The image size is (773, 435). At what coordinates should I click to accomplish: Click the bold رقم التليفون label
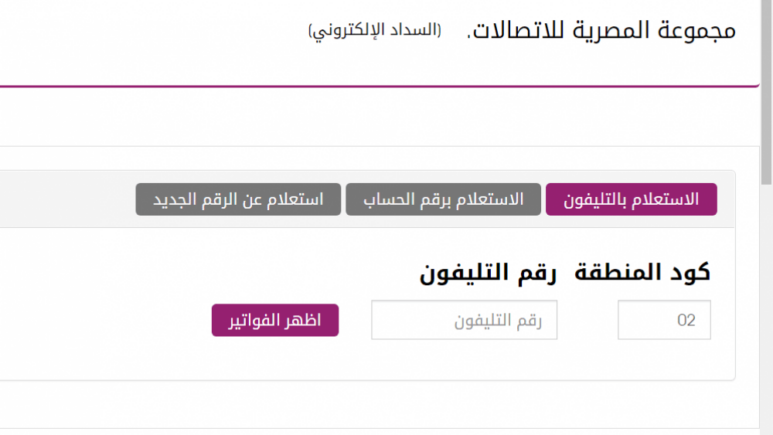488,273
